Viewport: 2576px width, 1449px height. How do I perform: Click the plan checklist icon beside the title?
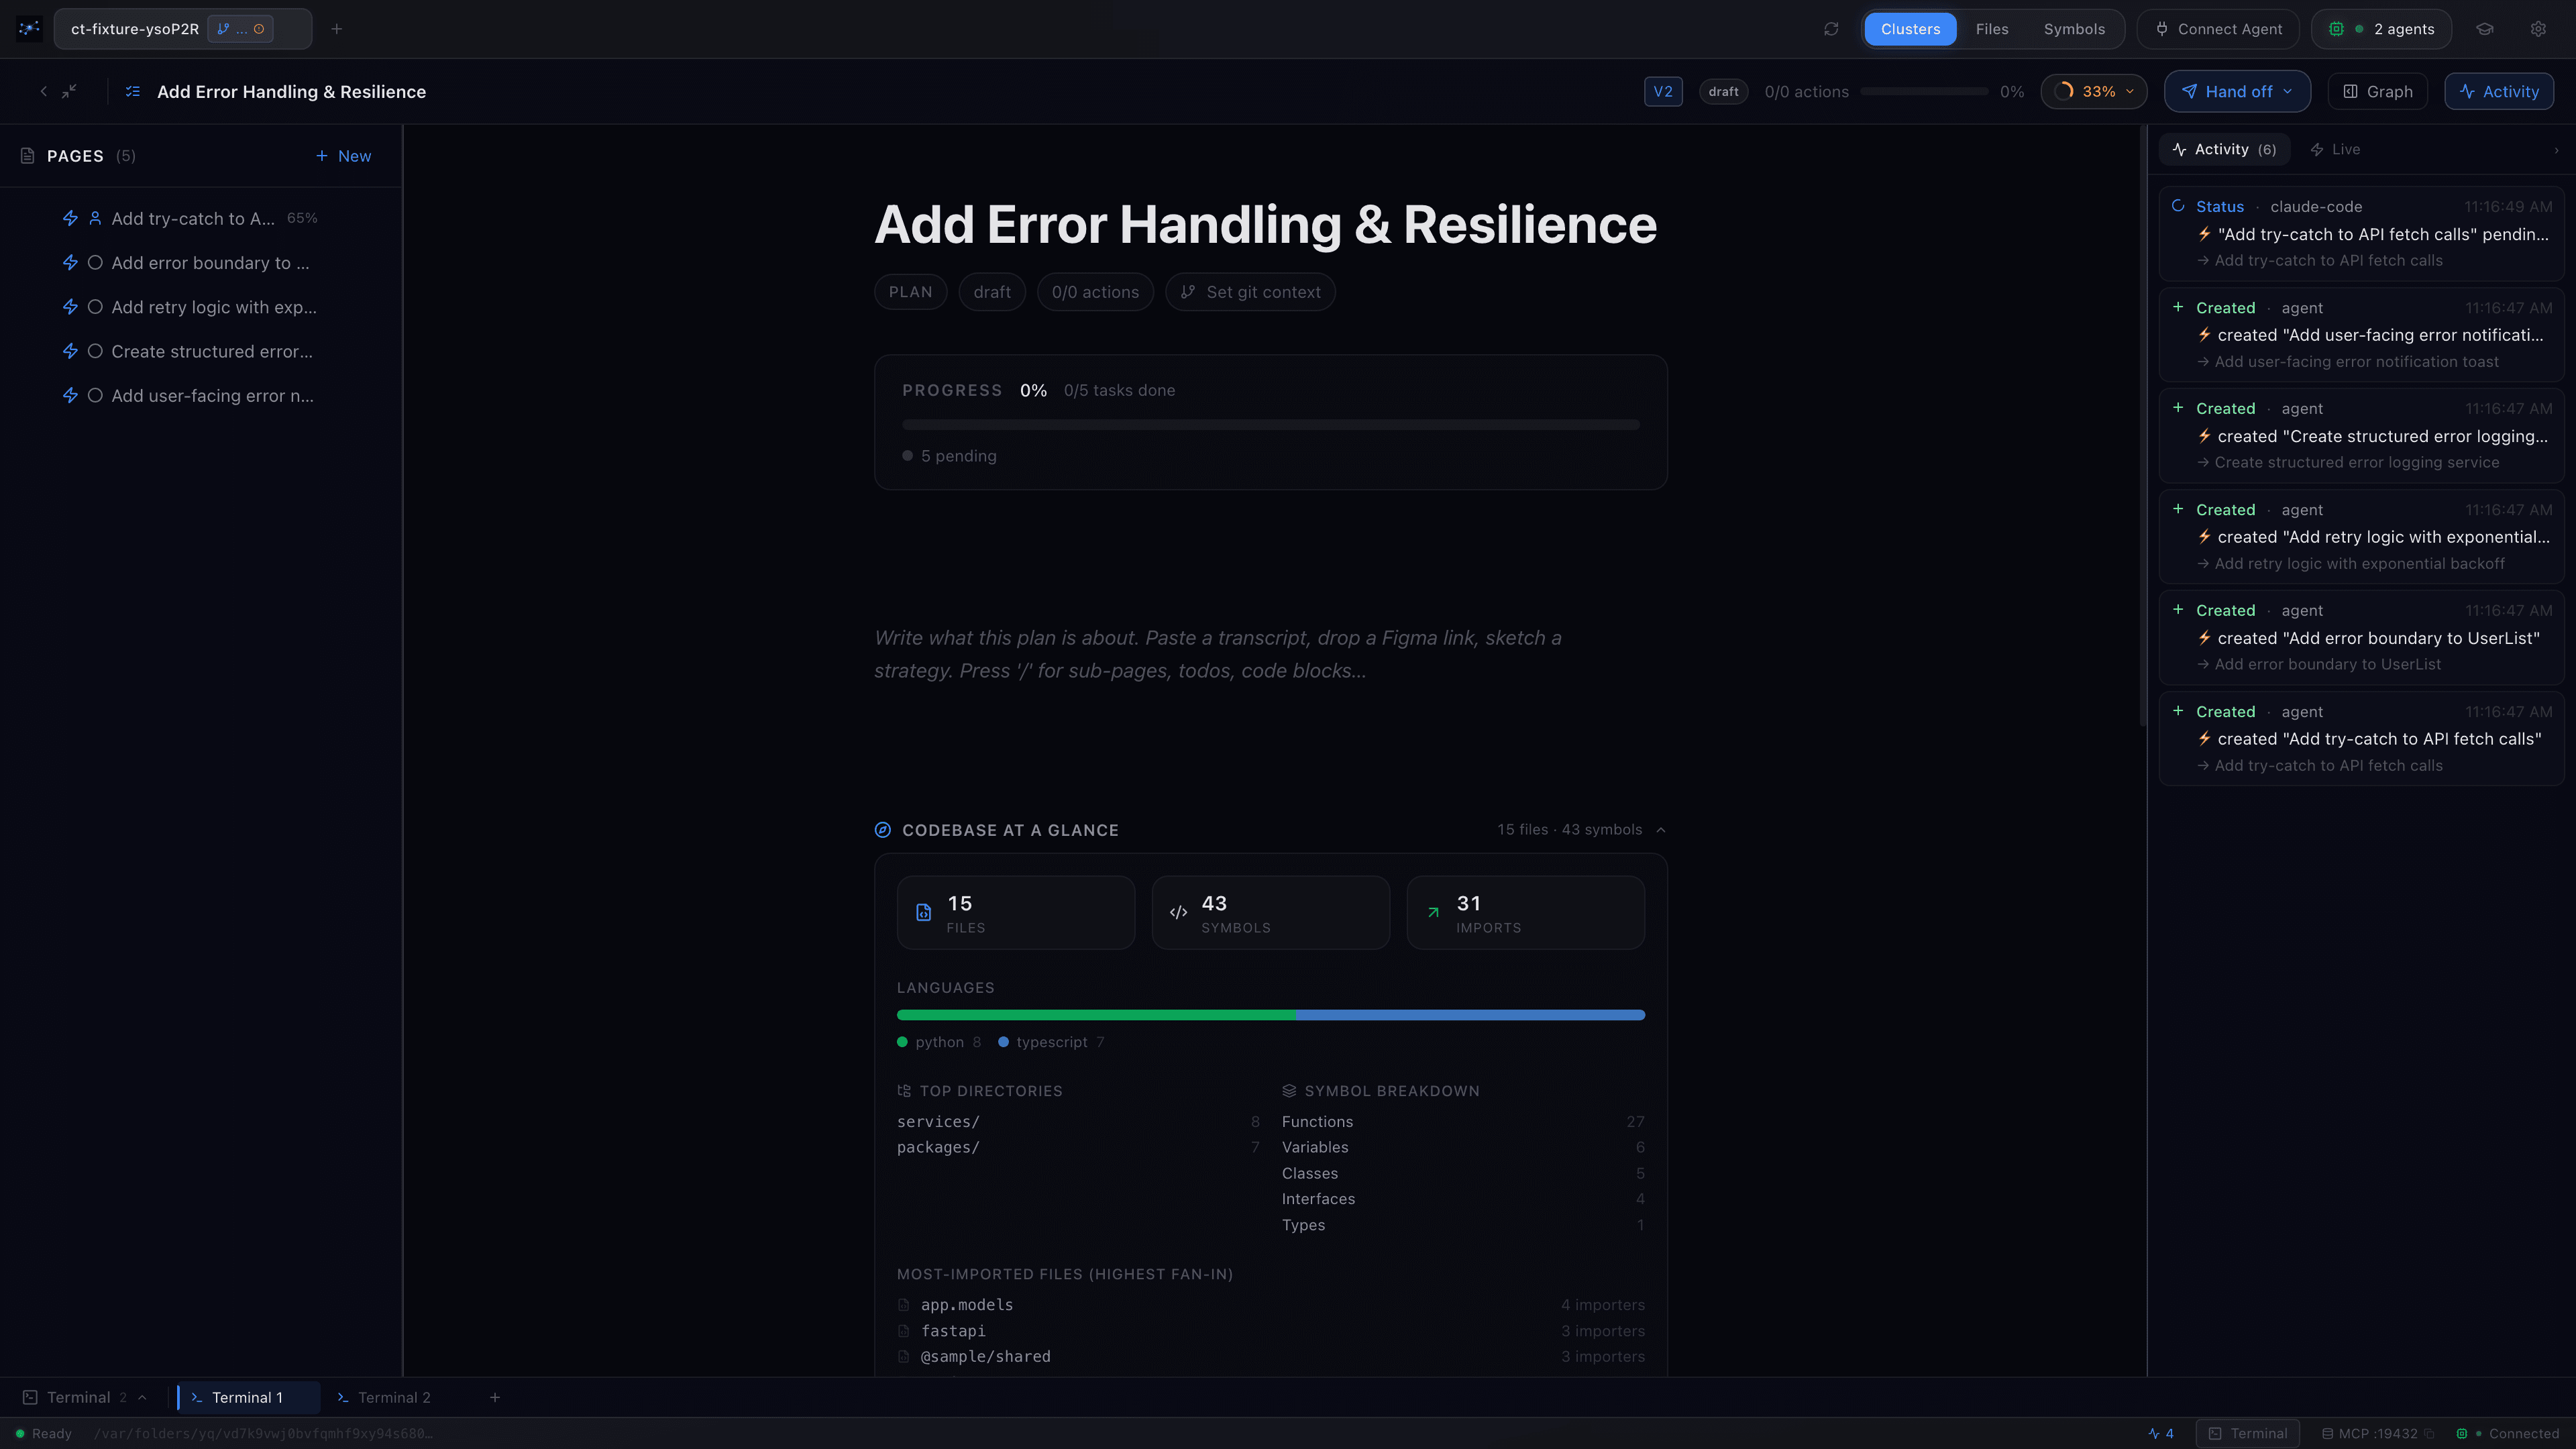pyautogui.click(x=132, y=91)
